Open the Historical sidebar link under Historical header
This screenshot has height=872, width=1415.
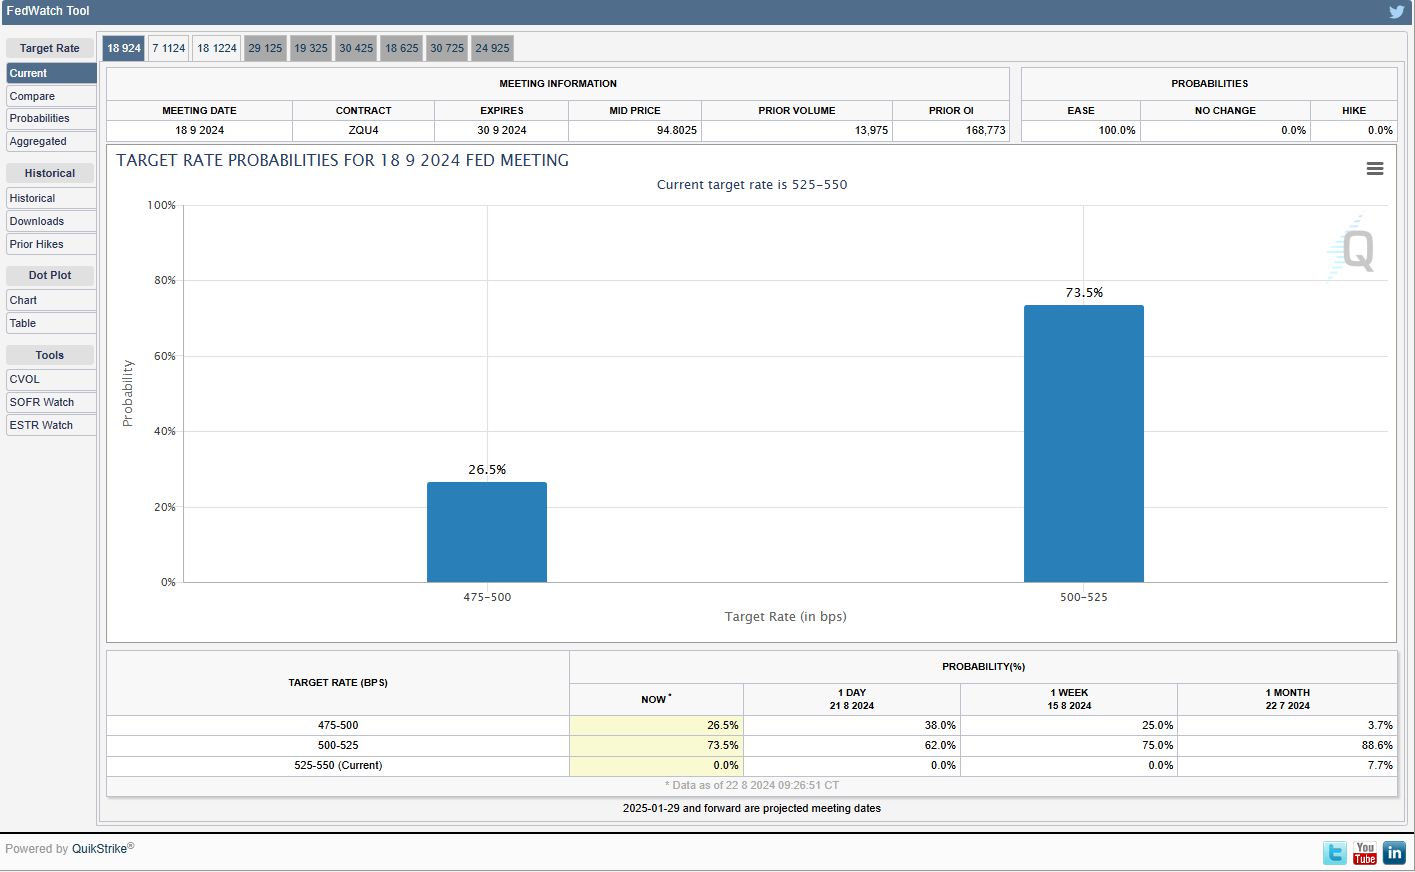point(51,198)
